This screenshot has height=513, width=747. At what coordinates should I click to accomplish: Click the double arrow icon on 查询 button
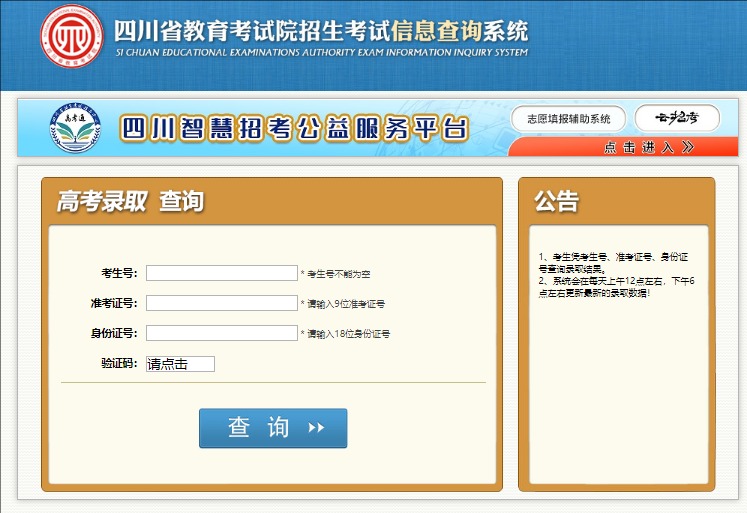(x=316, y=428)
